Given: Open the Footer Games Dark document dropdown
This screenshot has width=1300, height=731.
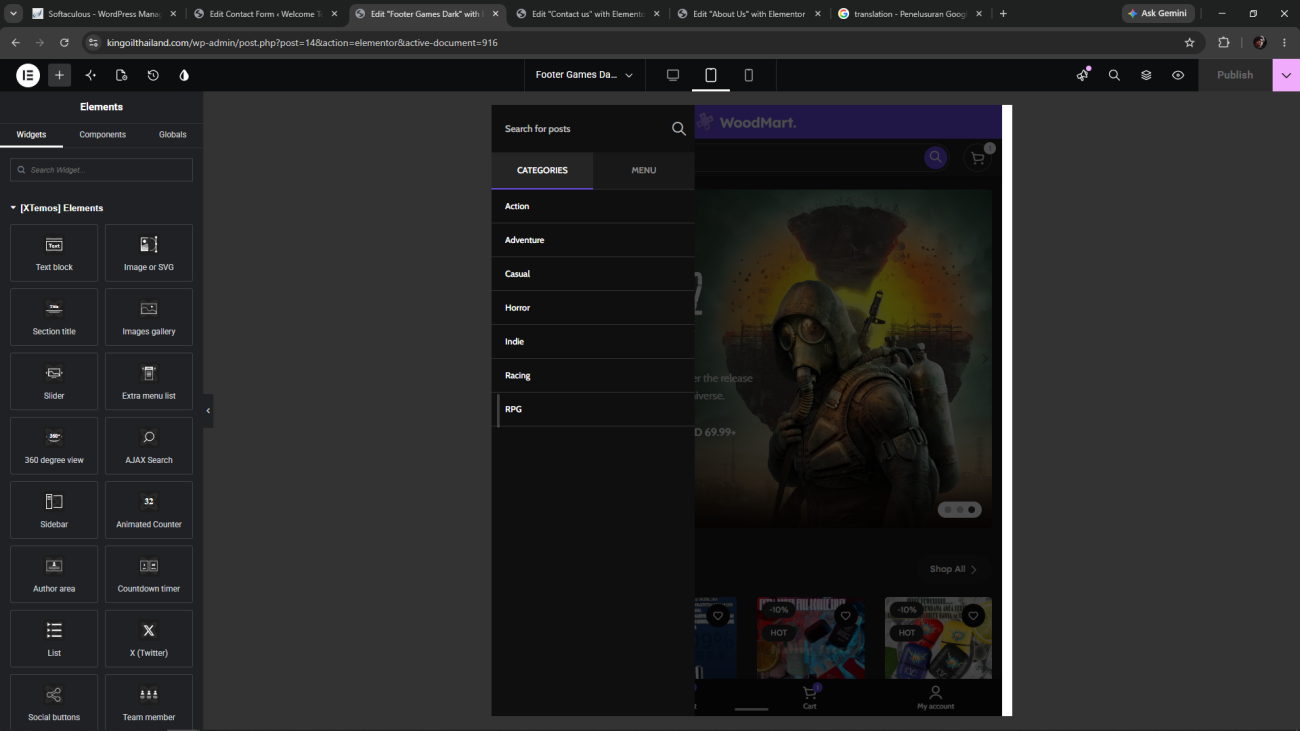Looking at the screenshot, I should (584, 75).
